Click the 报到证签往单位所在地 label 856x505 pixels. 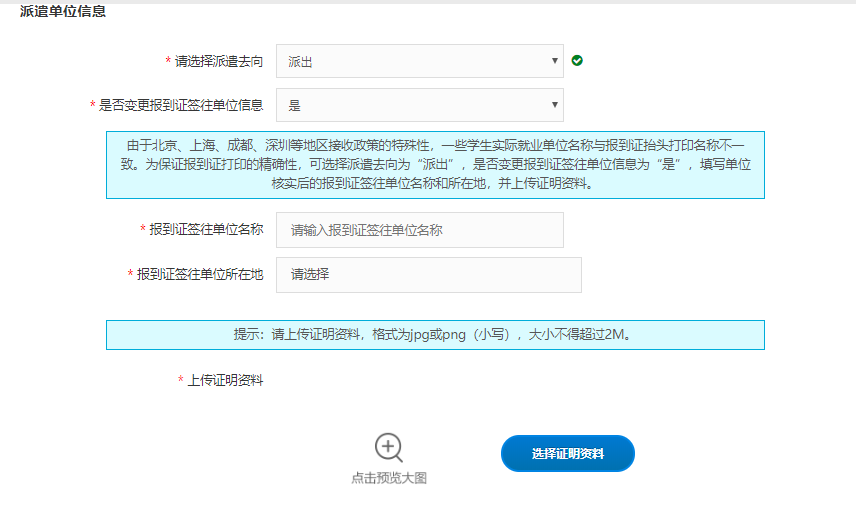click(200, 274)
